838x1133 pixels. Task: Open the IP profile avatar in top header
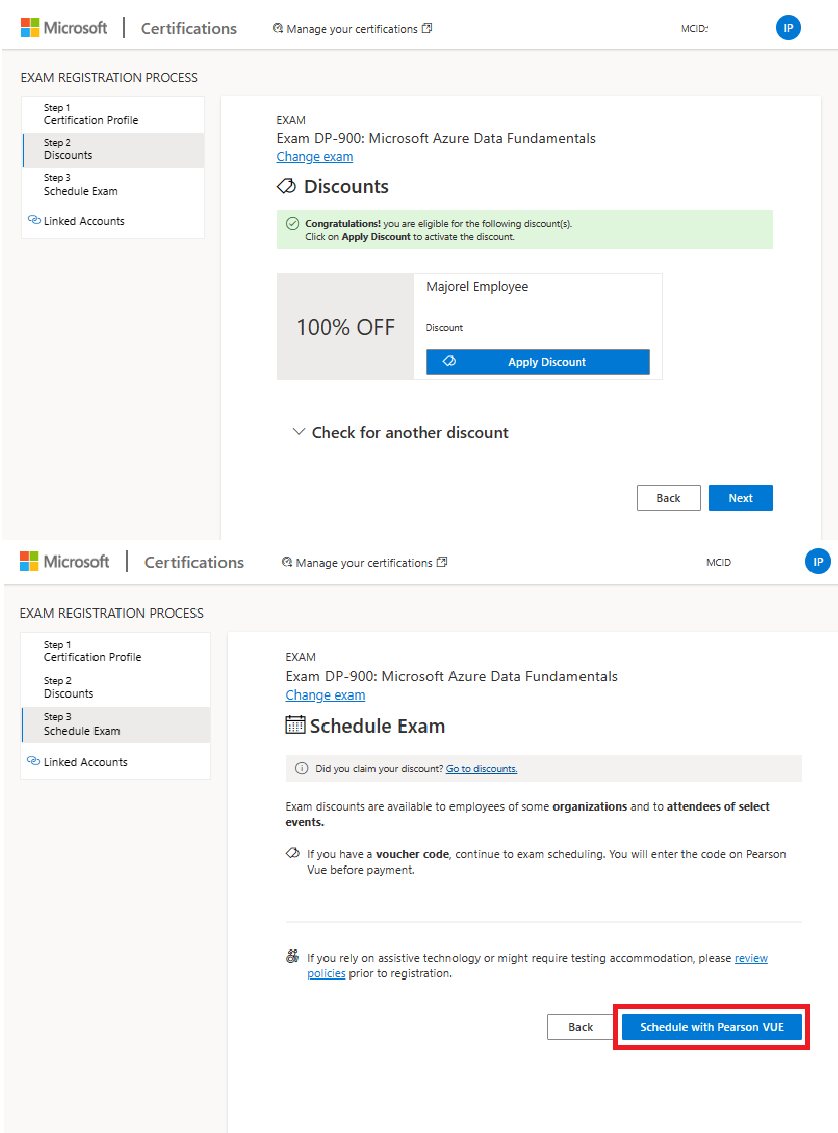point(788,28)
